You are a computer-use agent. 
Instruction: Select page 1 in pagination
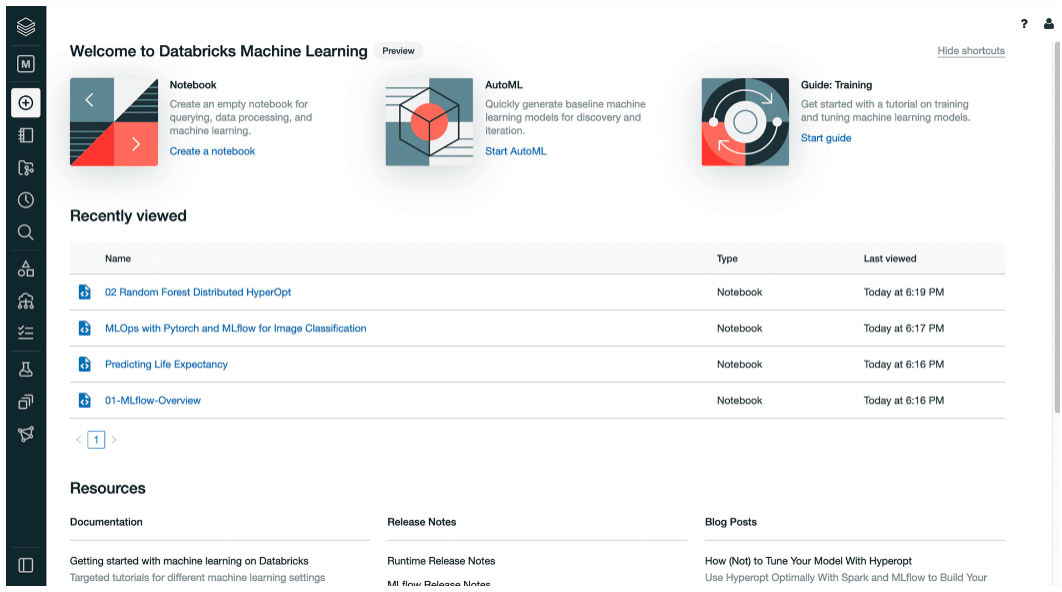coord(96,440)
